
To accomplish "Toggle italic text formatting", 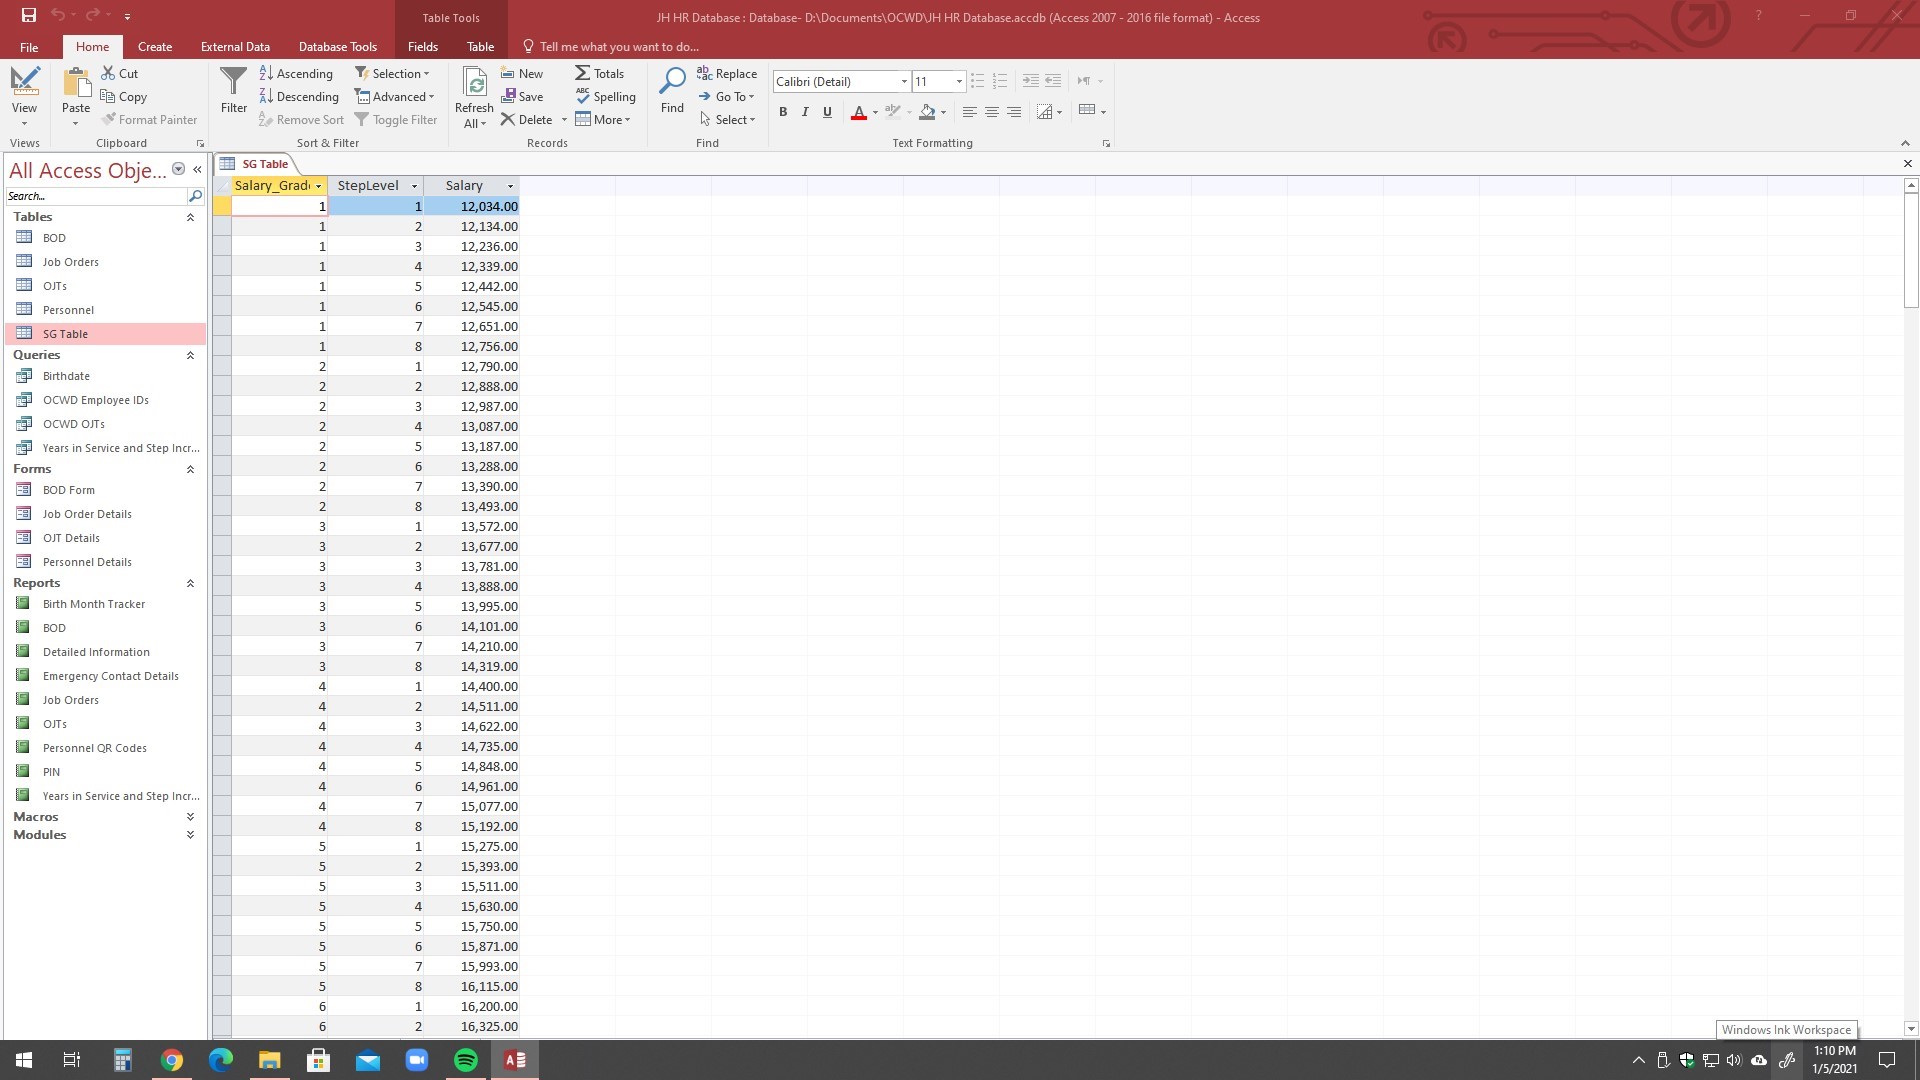I will point(805,112).
